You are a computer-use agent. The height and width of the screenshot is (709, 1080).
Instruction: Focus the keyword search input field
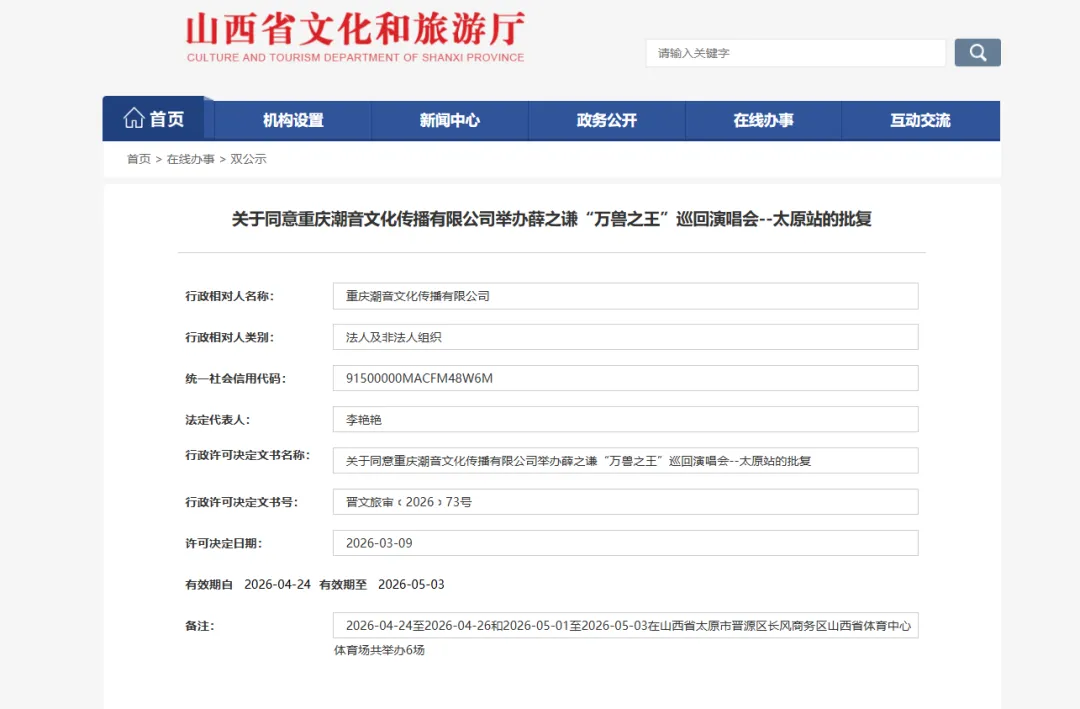point(796,53)
